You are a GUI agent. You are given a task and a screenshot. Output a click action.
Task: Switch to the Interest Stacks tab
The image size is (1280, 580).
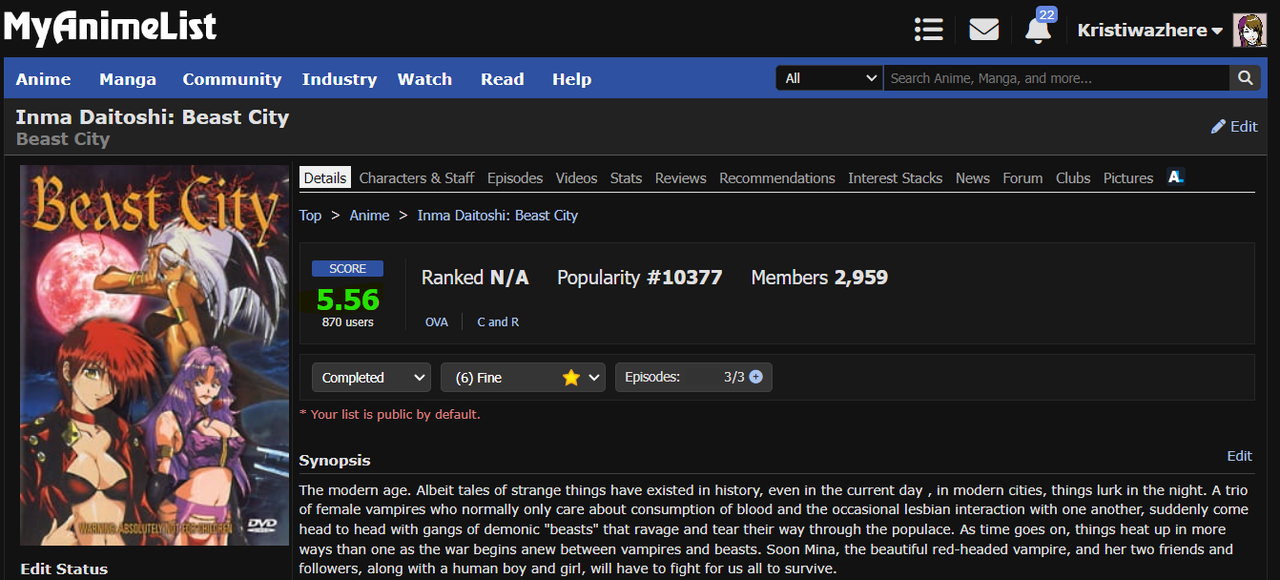pyautogui.click(x=895, y=178)
